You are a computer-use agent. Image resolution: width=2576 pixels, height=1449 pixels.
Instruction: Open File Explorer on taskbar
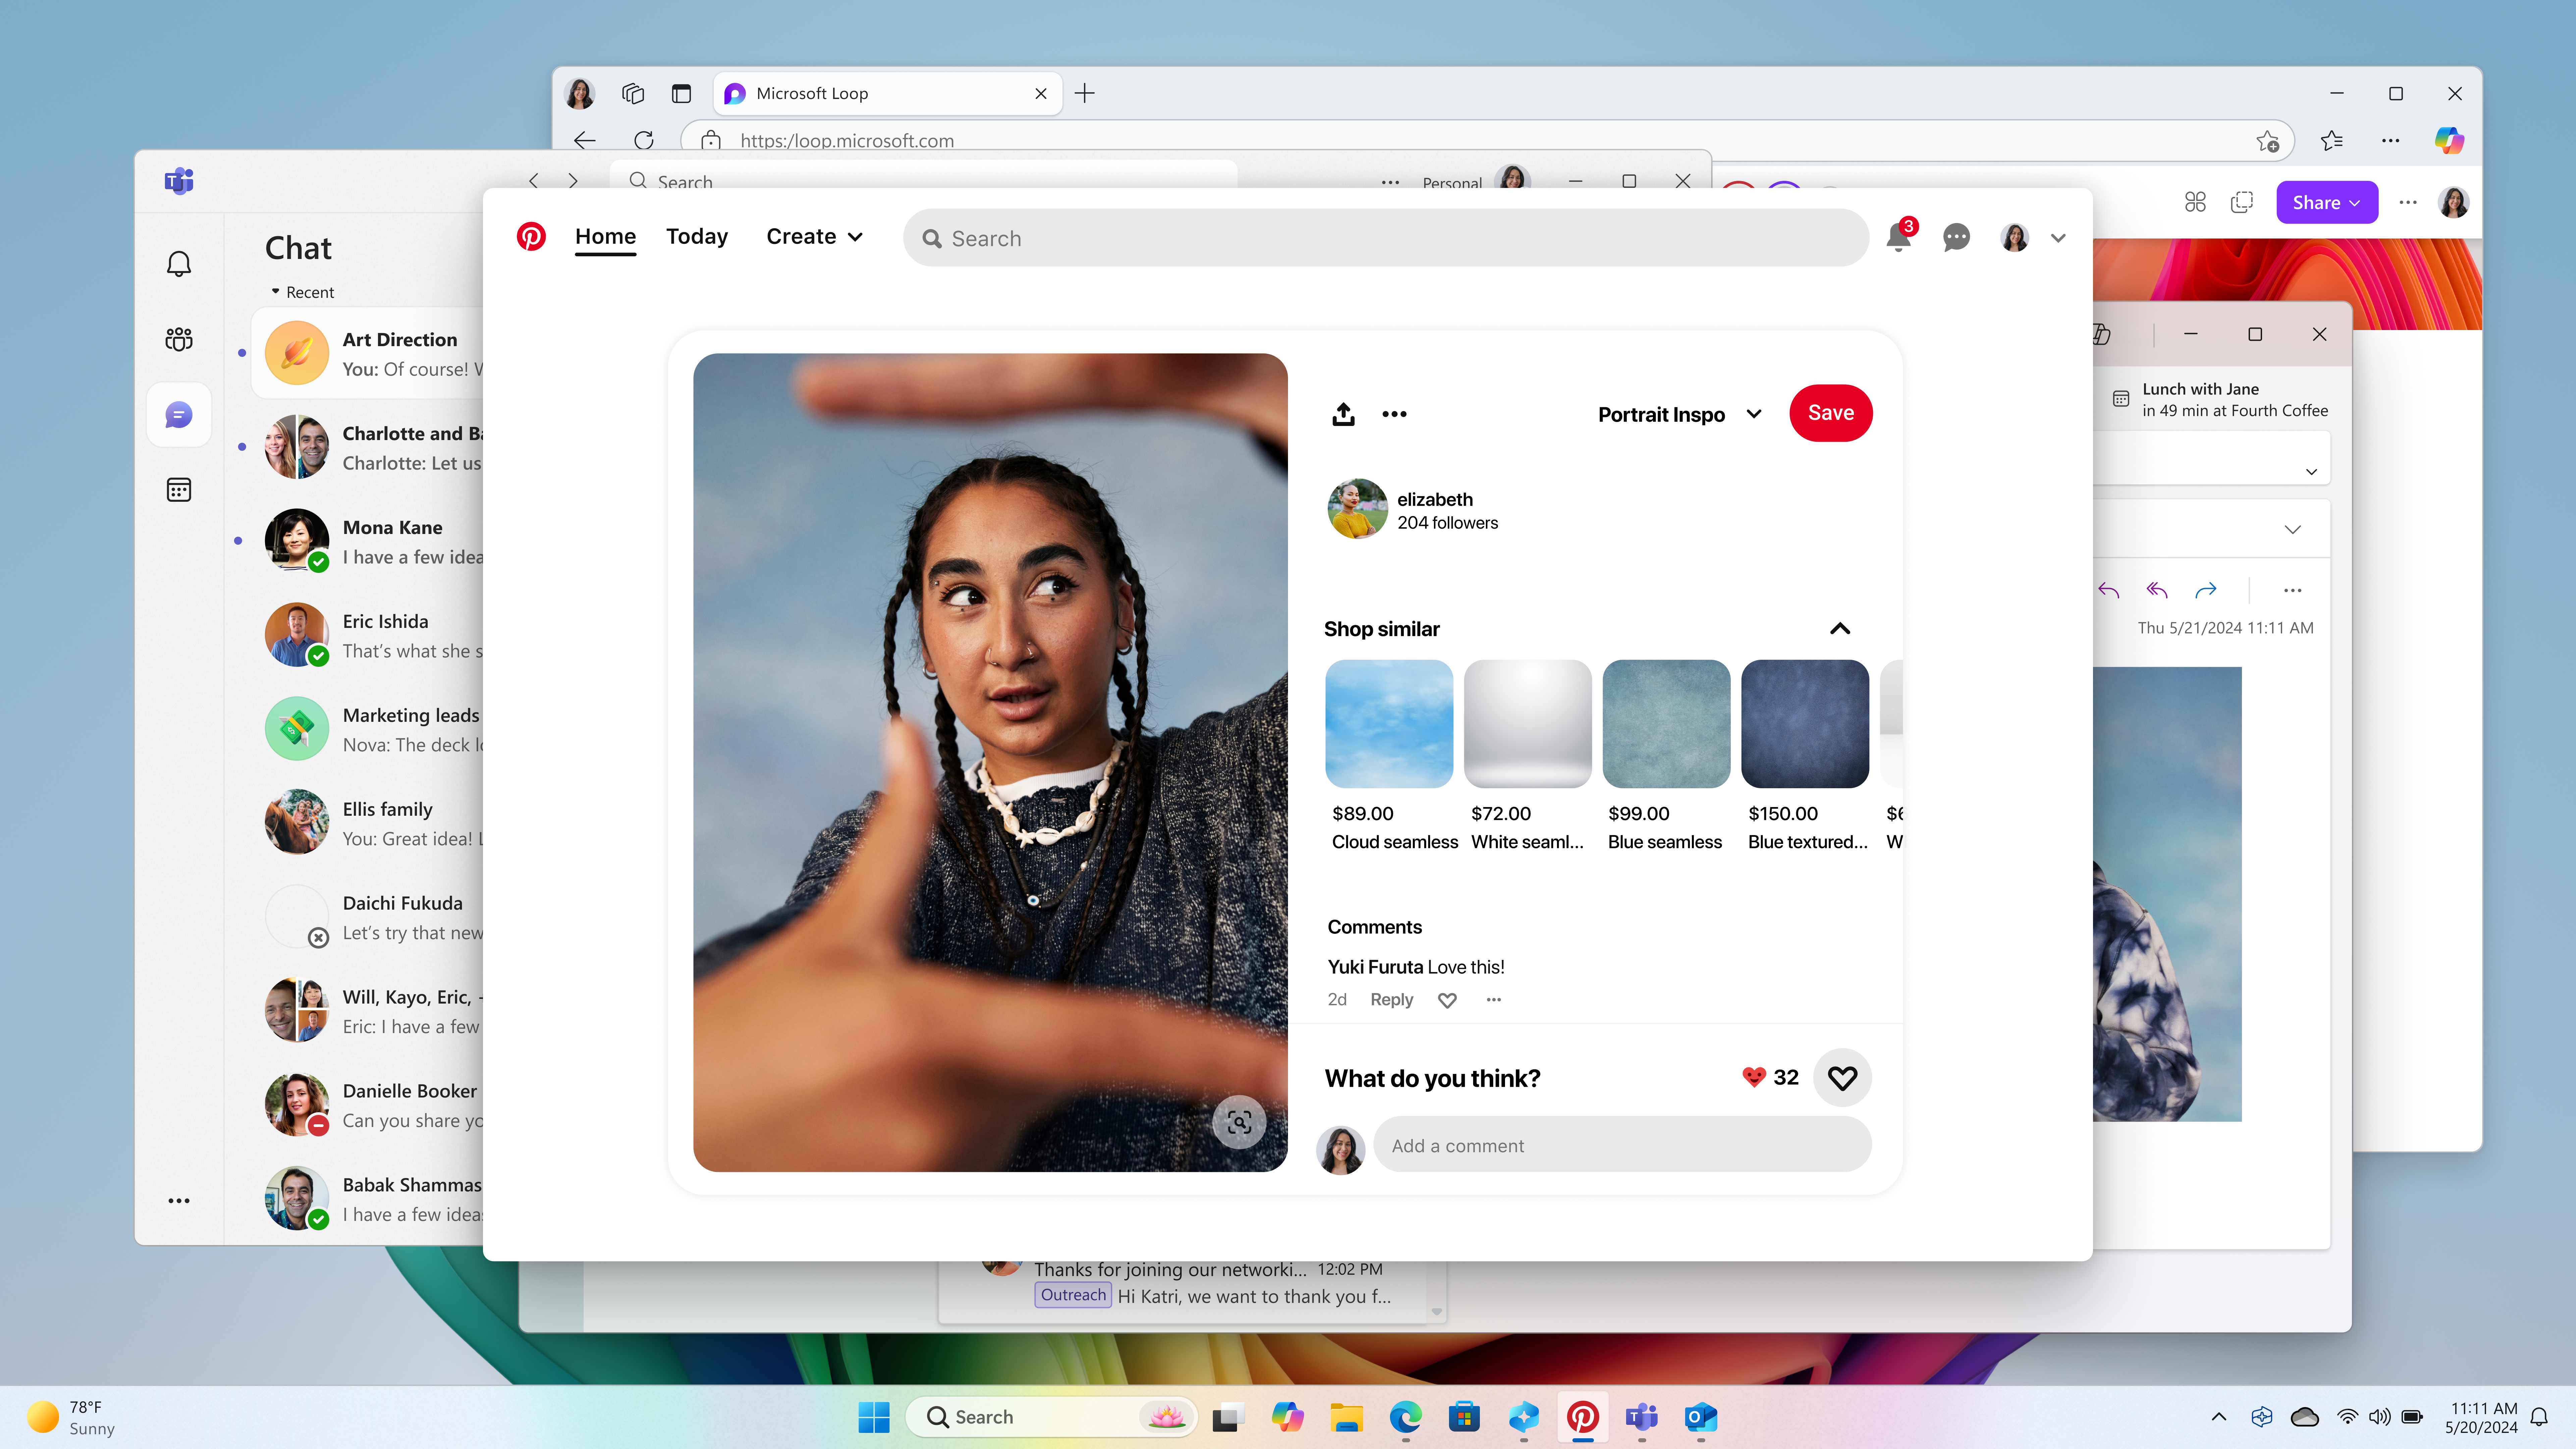click(1347, 1417)
